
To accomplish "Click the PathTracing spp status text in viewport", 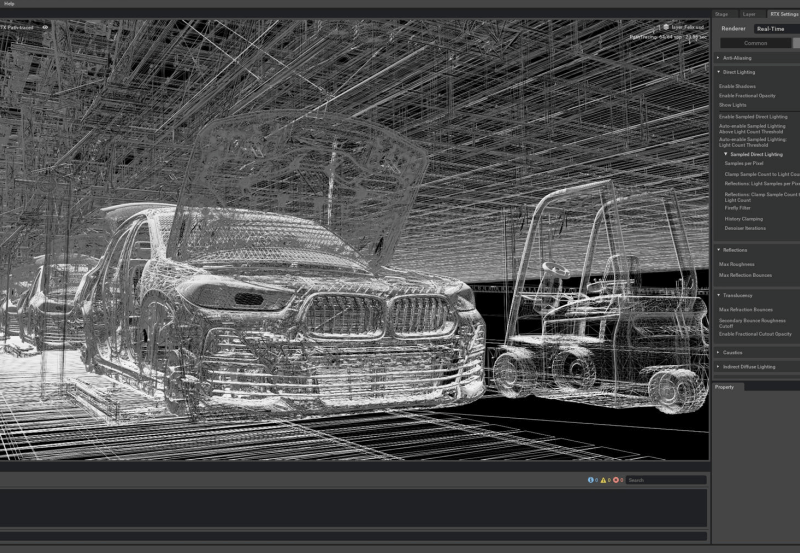I will [668, 37].
